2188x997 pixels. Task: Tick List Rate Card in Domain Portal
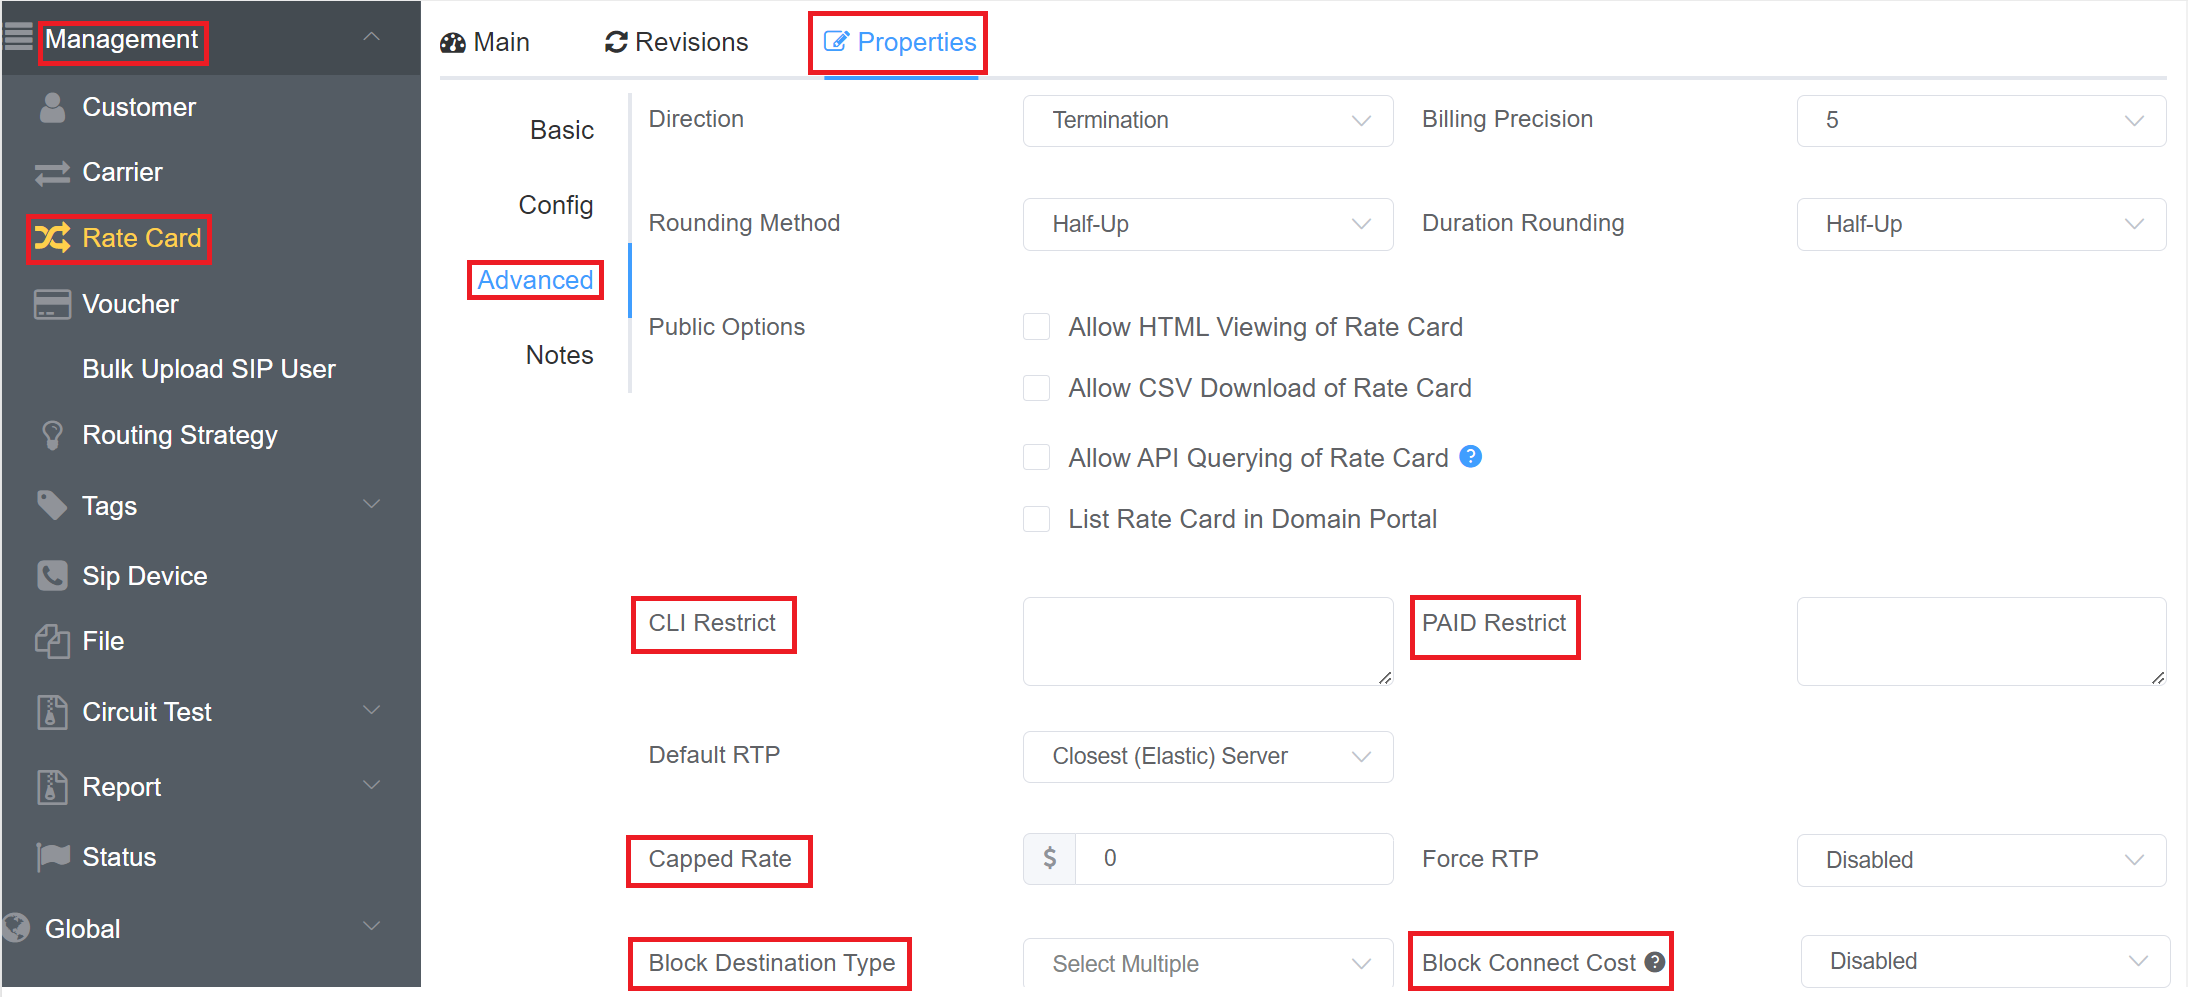[1037, 519]
